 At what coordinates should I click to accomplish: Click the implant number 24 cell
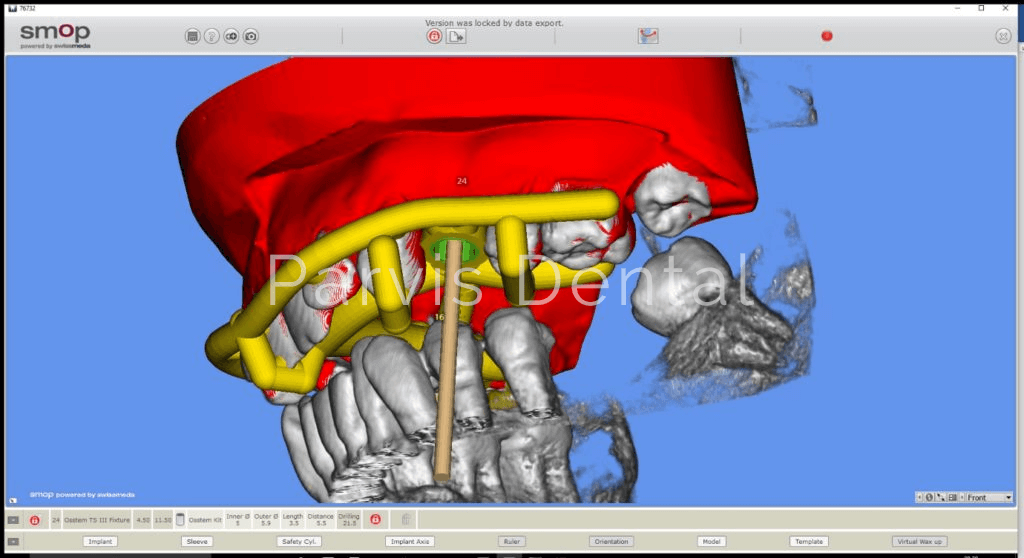point(56,520)
